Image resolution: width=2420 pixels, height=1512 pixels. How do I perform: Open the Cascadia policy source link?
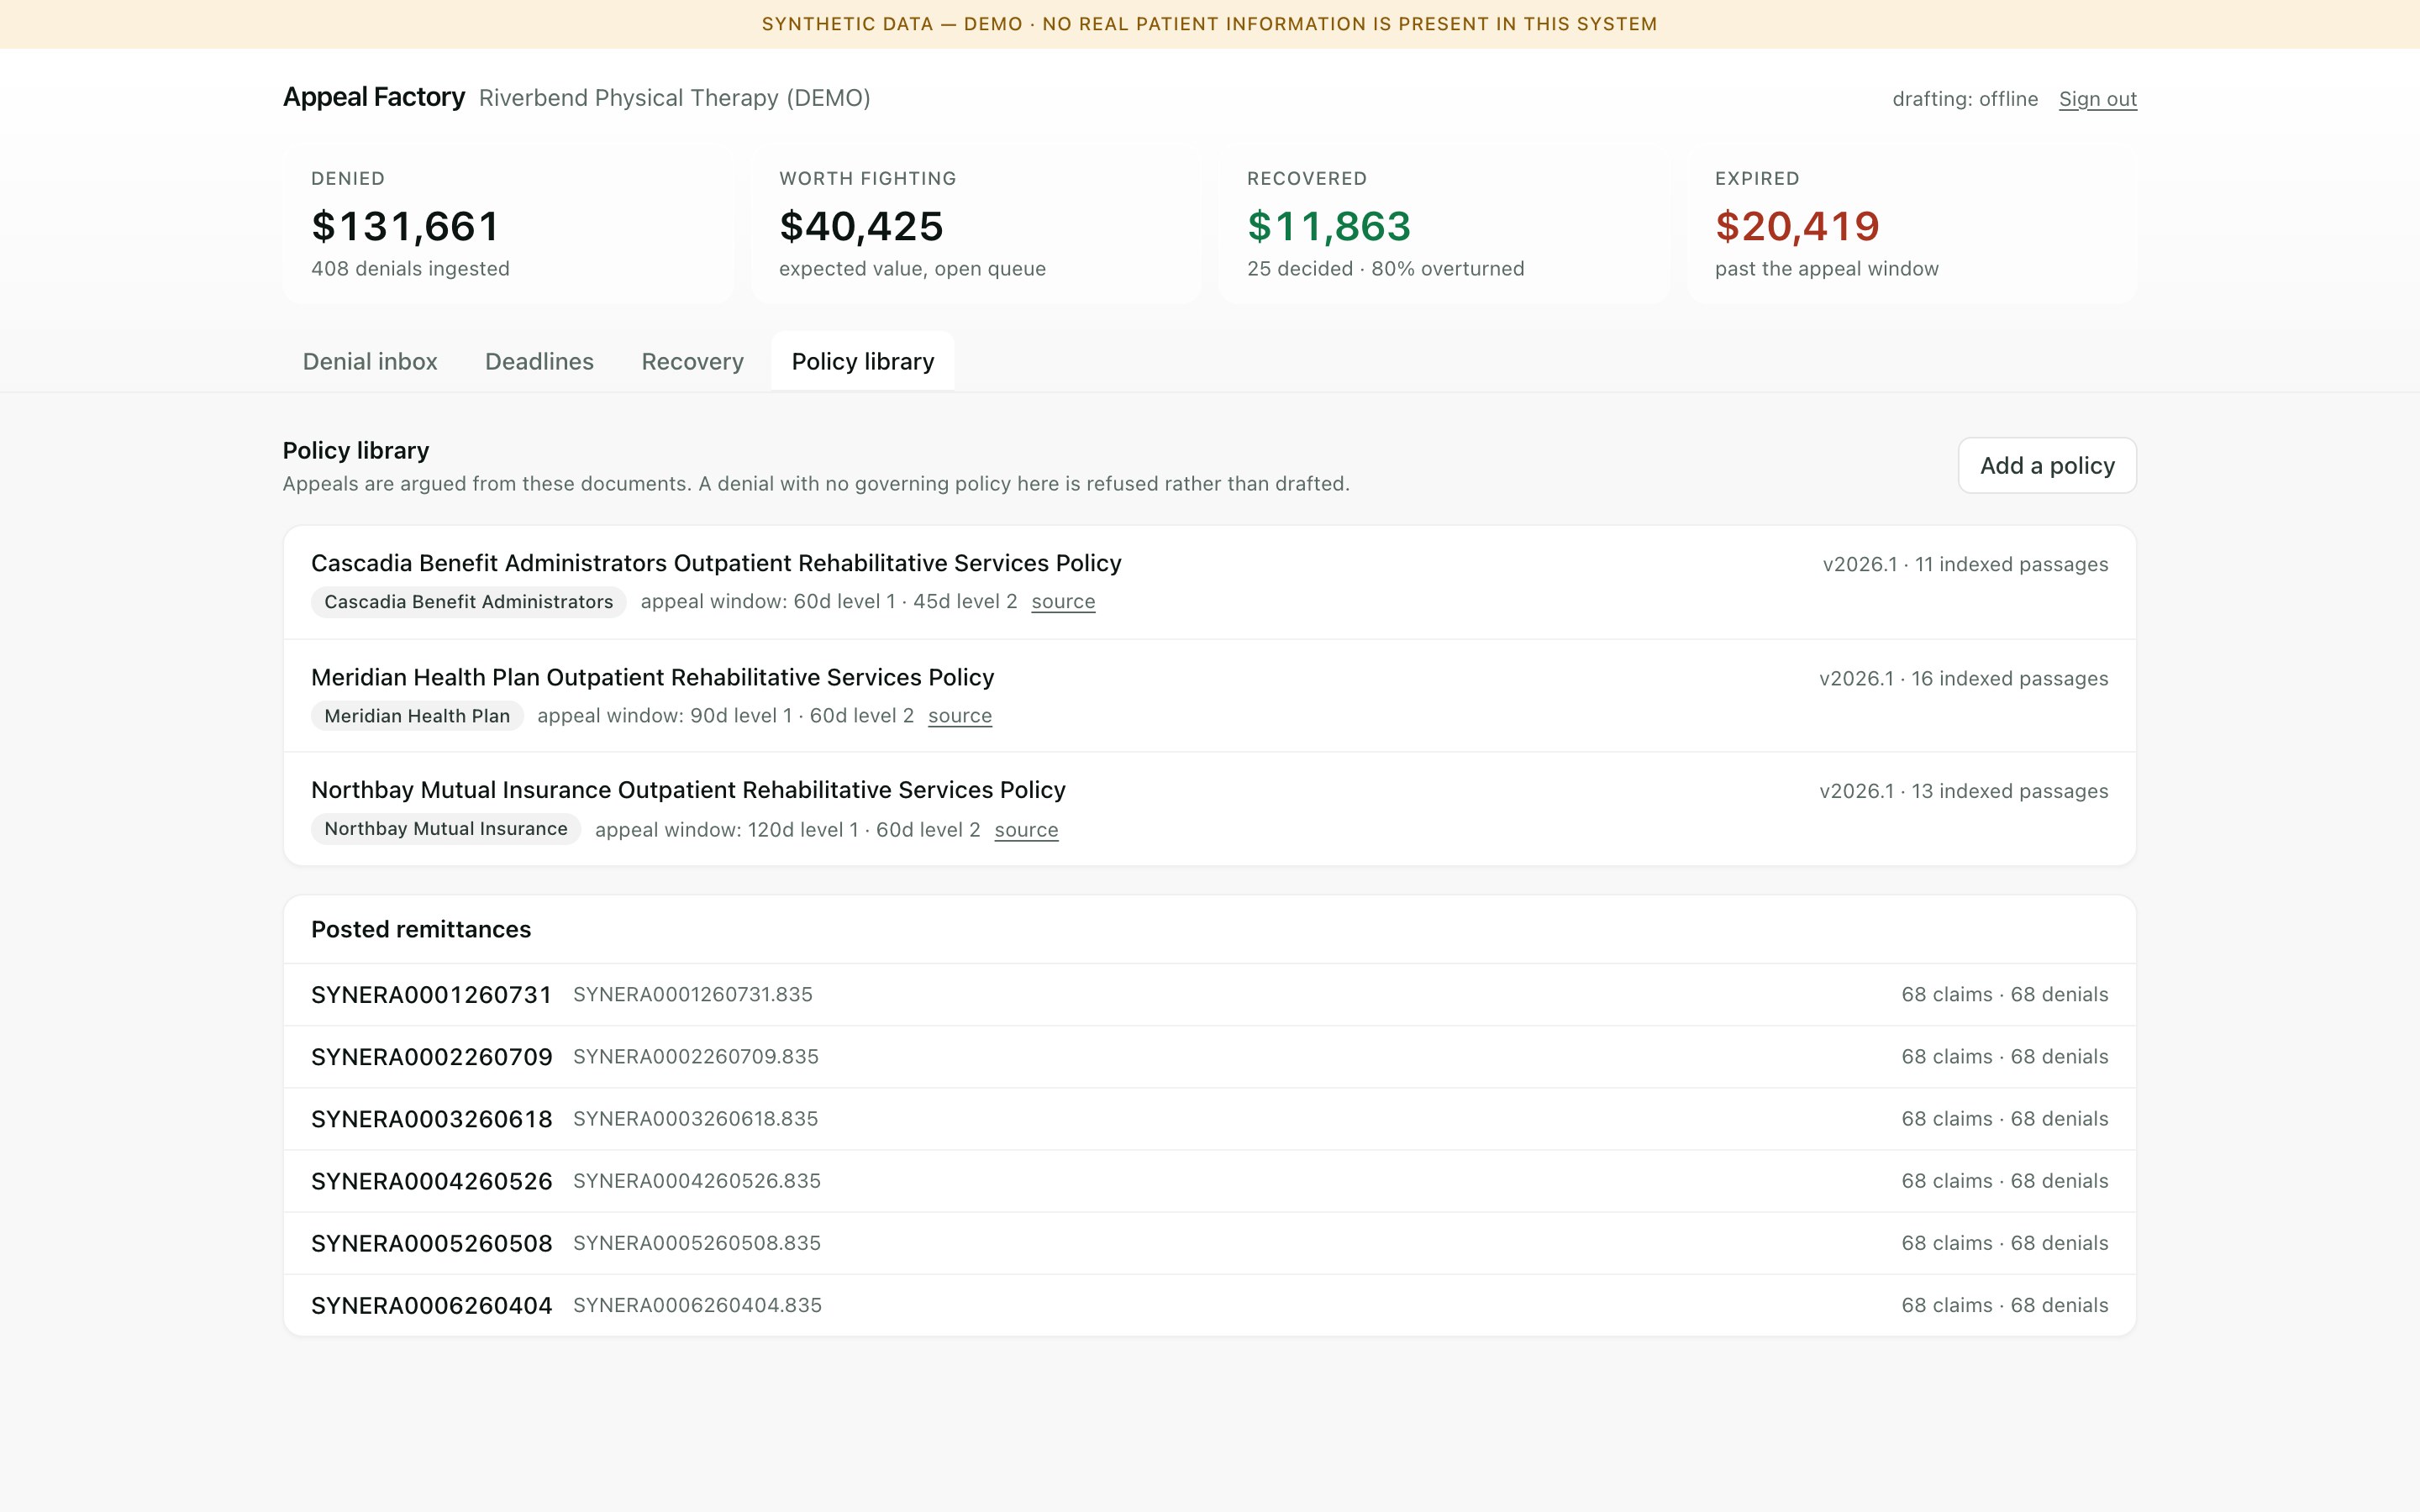(x=1063, y=601)
